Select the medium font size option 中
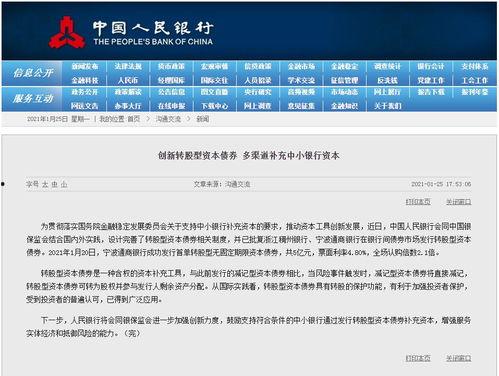This screenshot has height=376, width=499. 55,184
